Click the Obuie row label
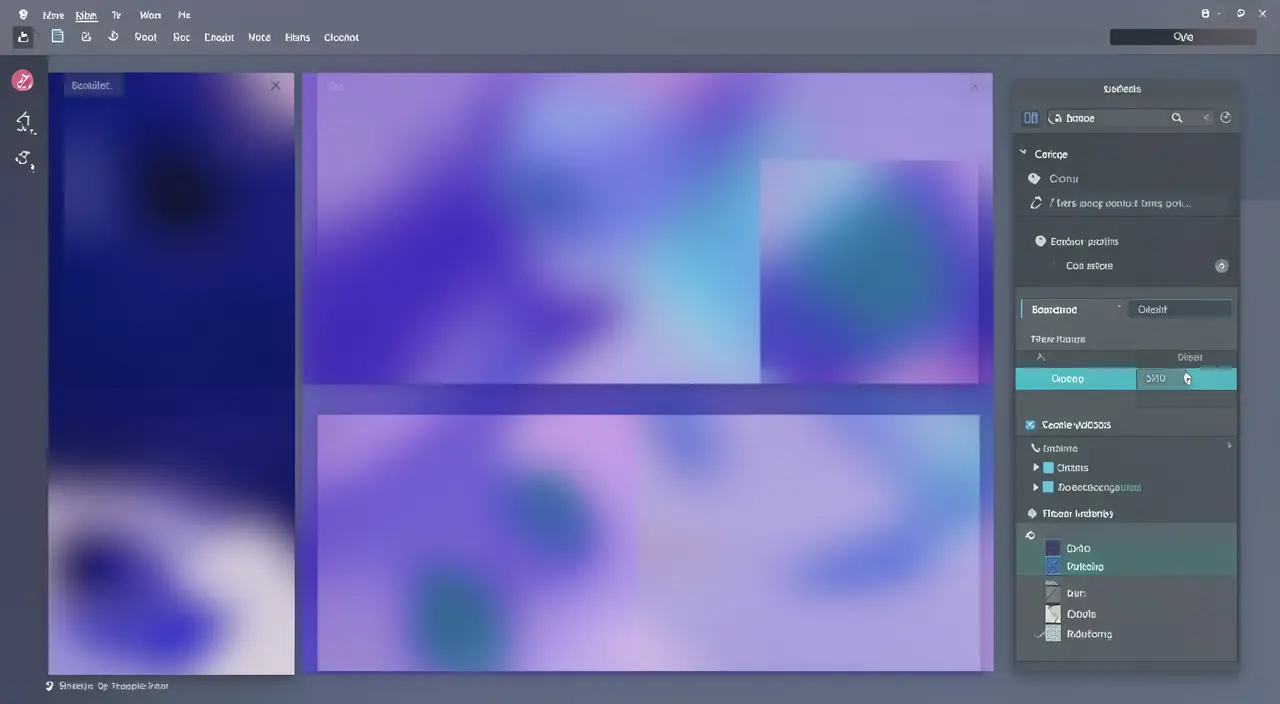 point(1081,614)
